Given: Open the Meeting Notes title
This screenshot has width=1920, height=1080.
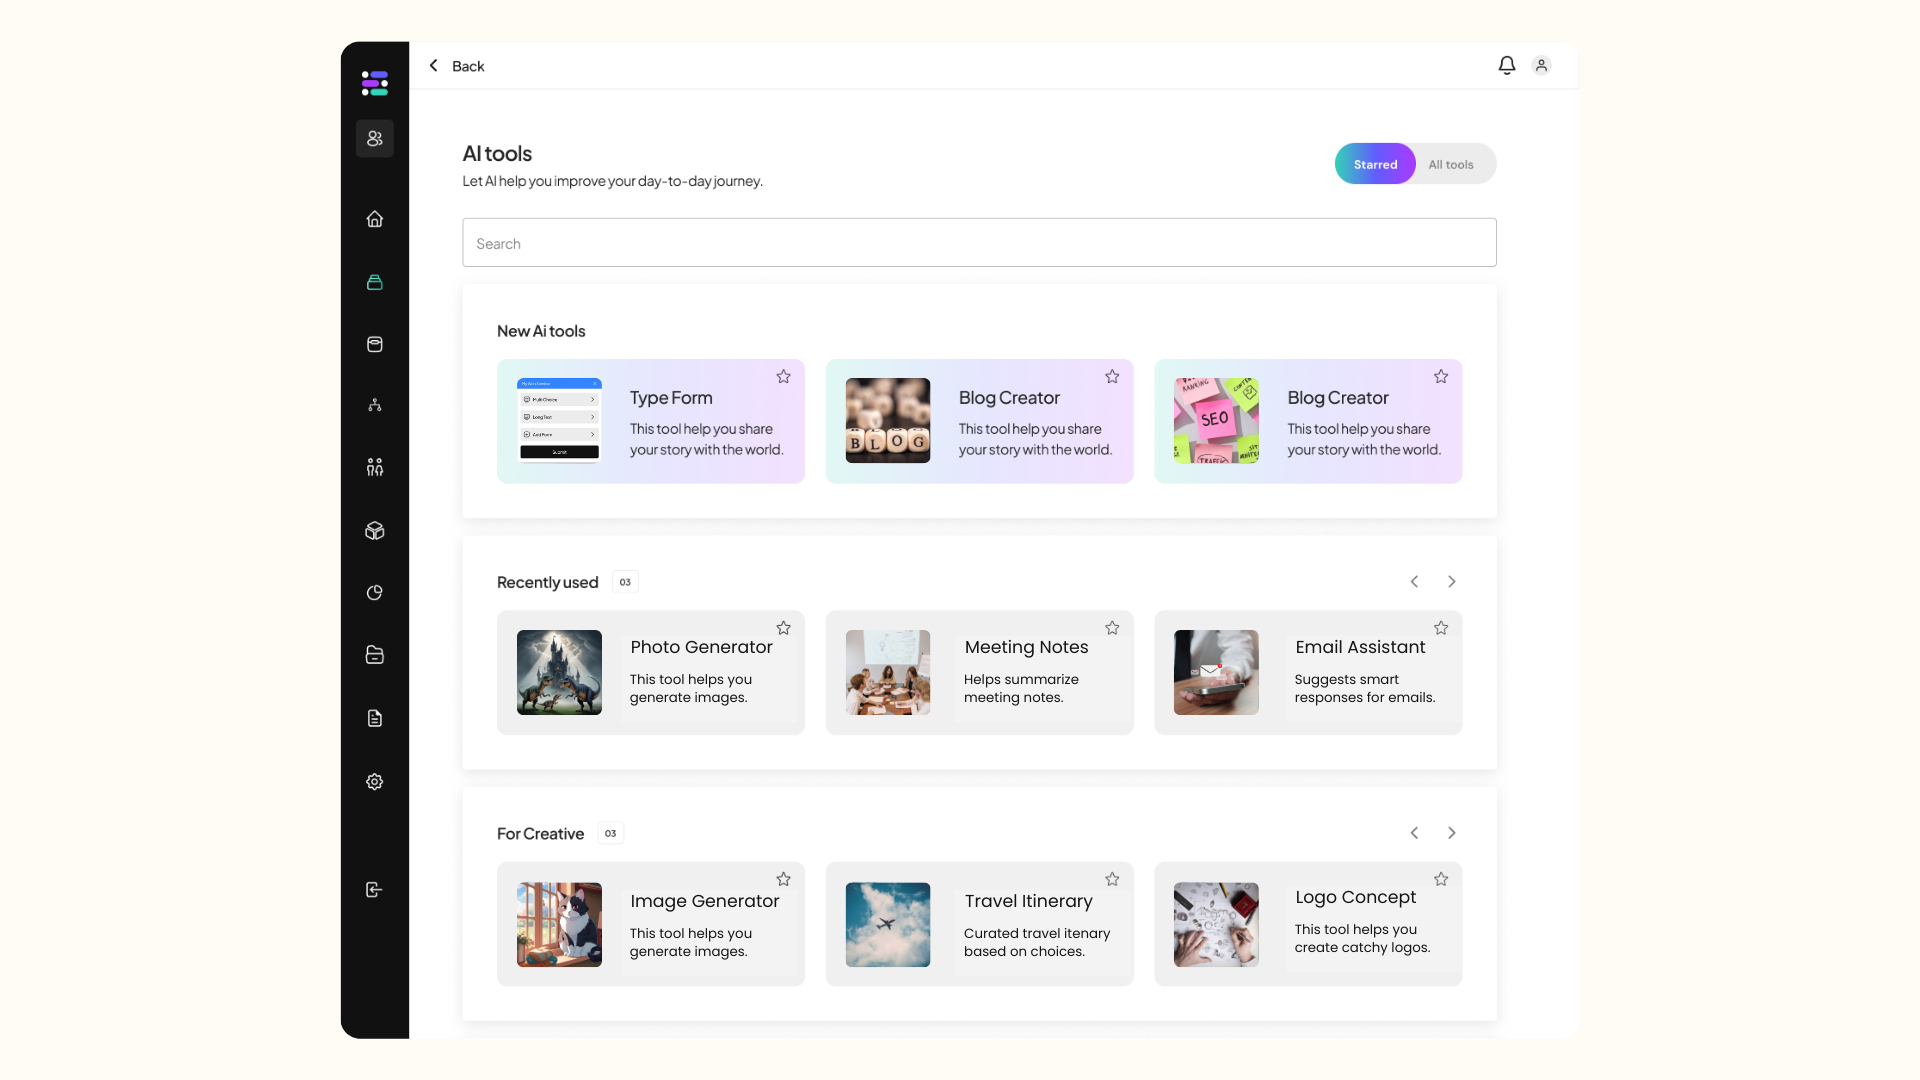Looking at the screenshot, I should click(1026, 647).
